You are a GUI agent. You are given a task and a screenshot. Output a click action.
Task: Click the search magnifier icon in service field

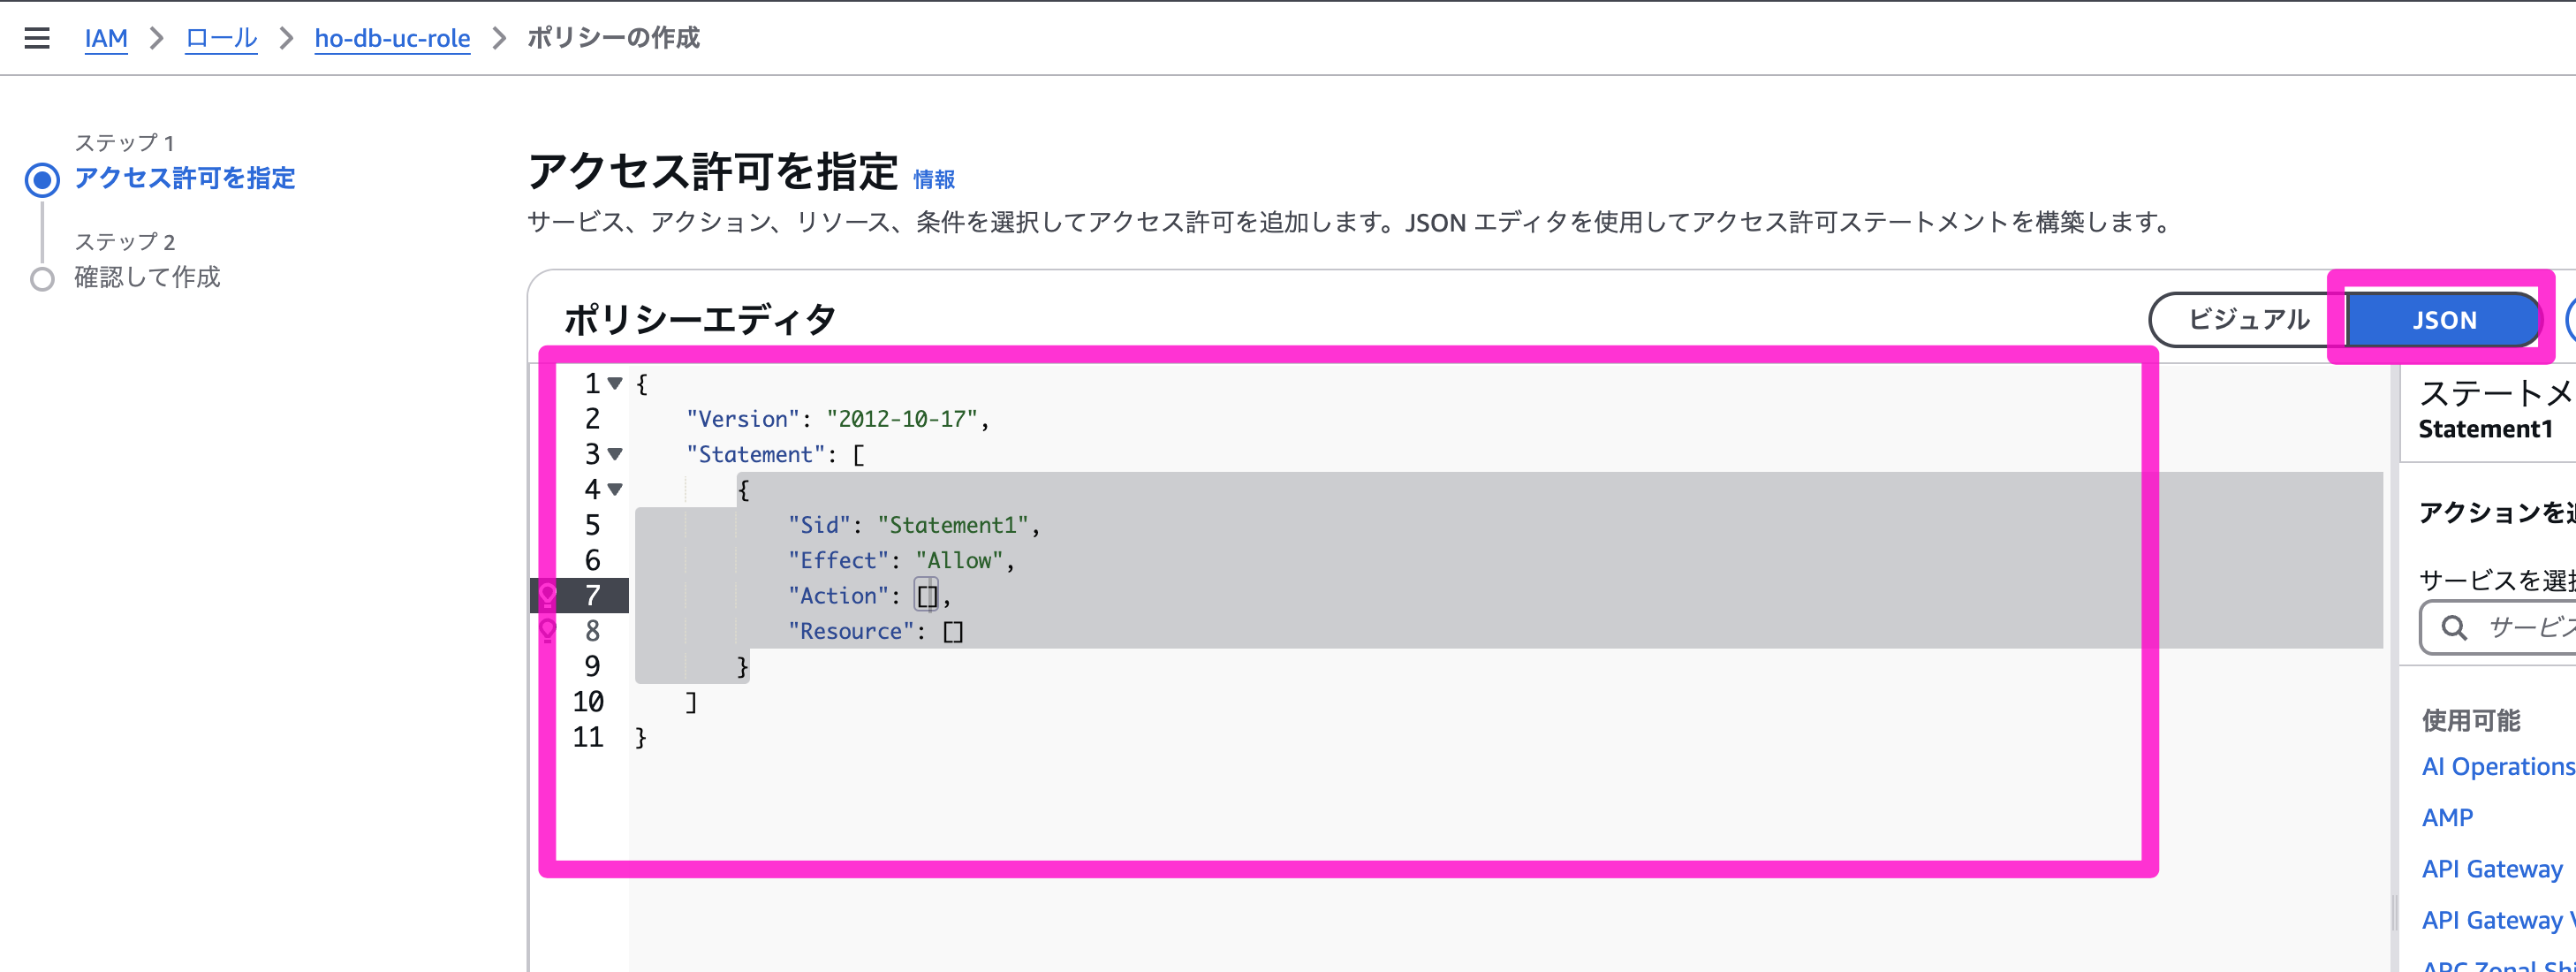[2453, 627]
